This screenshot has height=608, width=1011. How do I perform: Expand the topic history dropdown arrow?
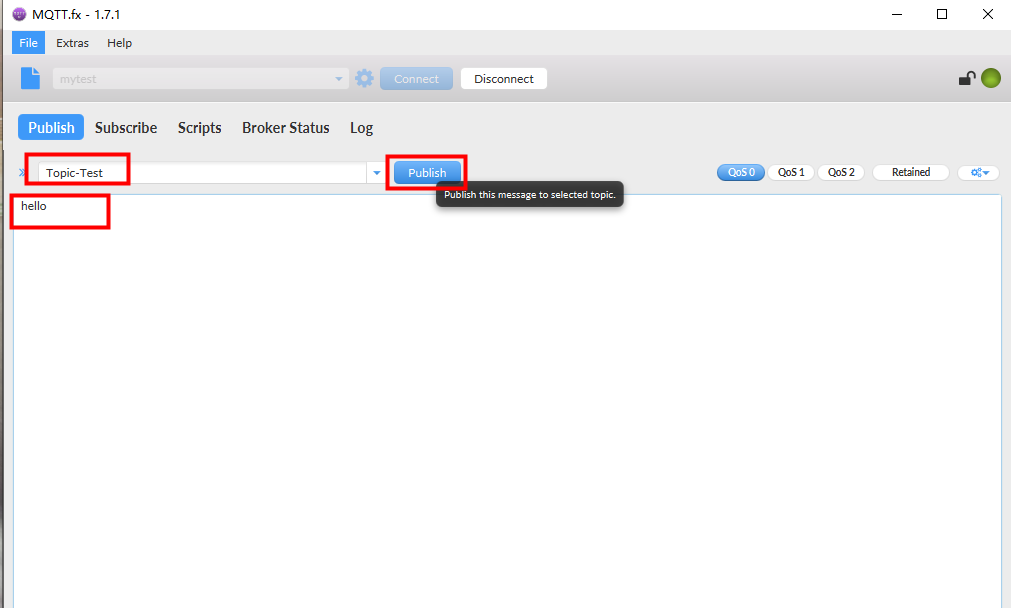pyautogui.click(x=377, y=172)
